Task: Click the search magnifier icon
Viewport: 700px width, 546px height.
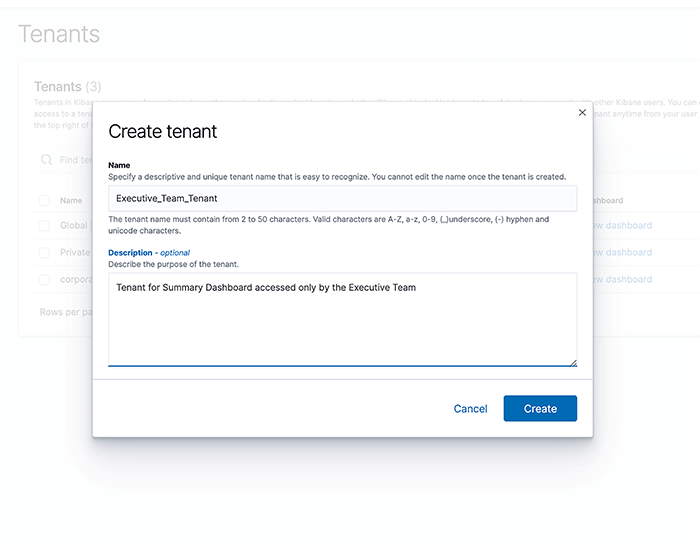Action: tap(46, 160)
